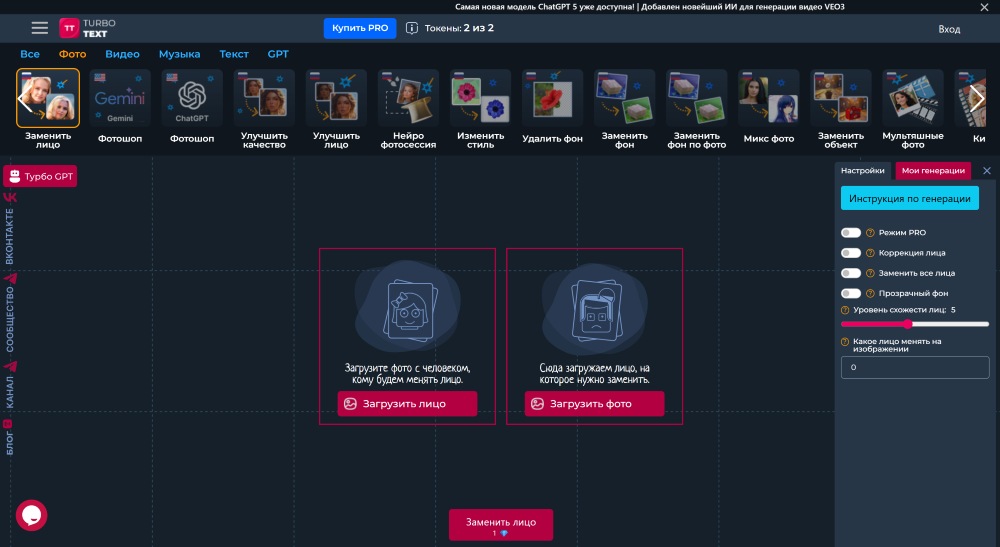Switch to the Видео category tab
Viewport: 1000px width, 547px height.
[122, 54]
